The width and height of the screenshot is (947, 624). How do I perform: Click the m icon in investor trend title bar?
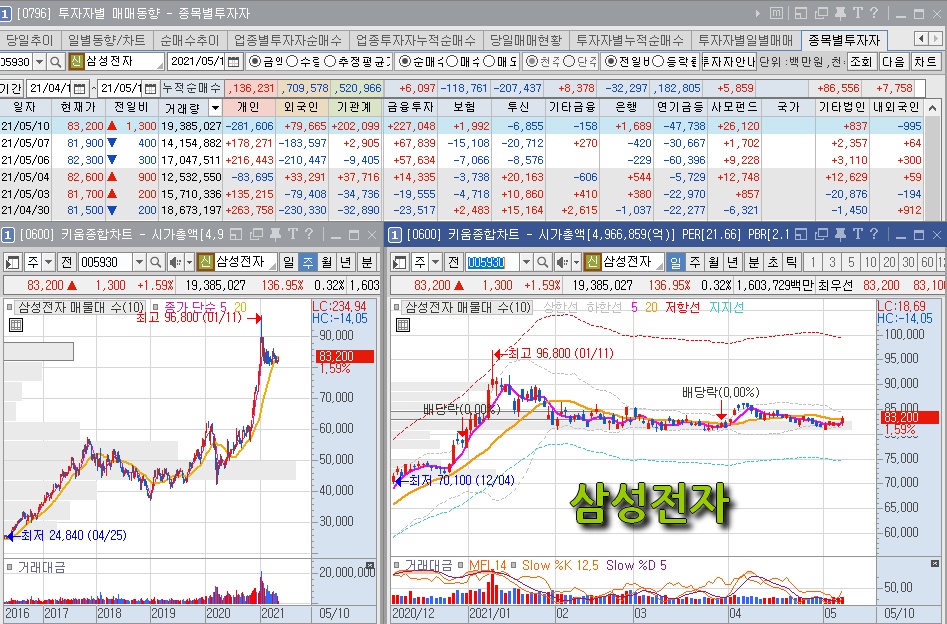(777, 13)
